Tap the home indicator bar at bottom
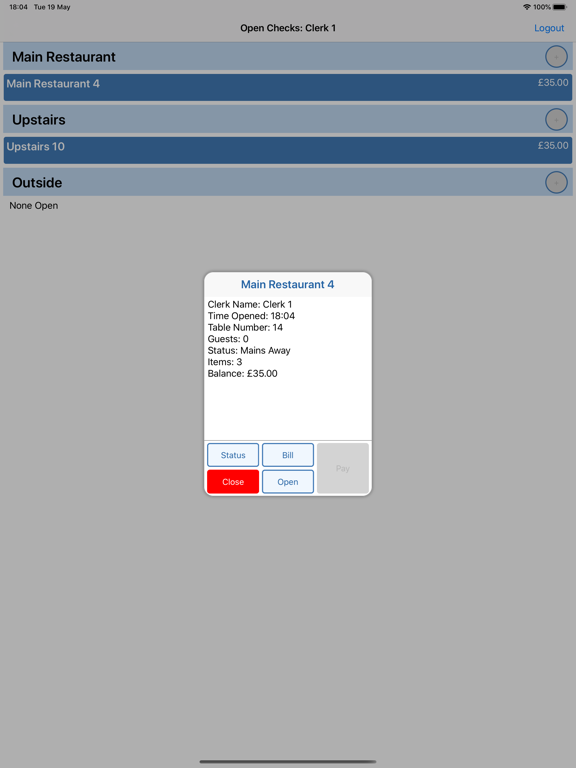Image resolution: width=576 pixels, height=768 pixels. click(288, 762)
